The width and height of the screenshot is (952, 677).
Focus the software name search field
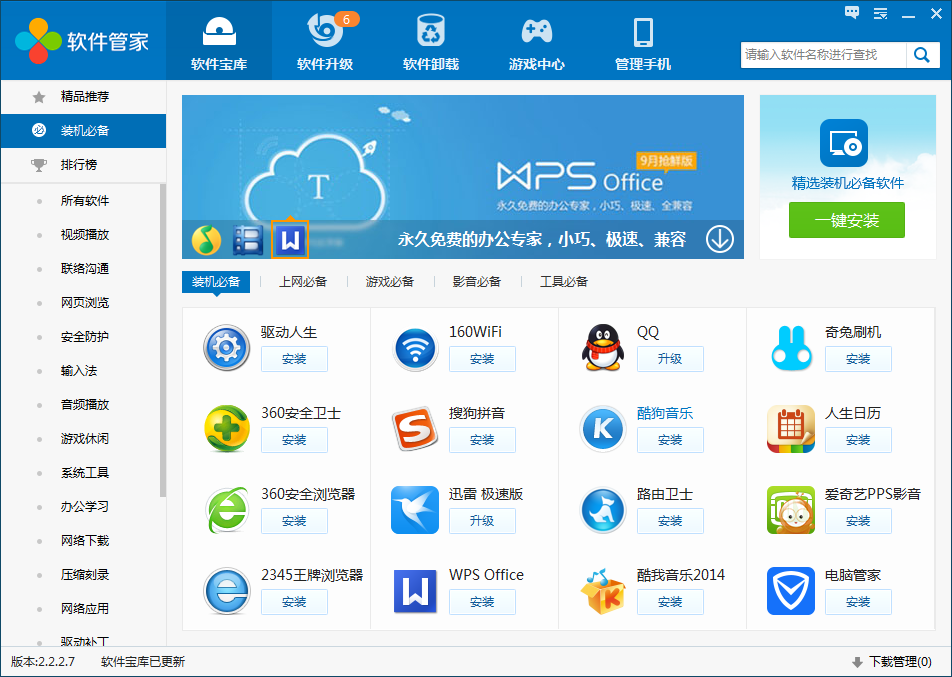tap(823, 55)
